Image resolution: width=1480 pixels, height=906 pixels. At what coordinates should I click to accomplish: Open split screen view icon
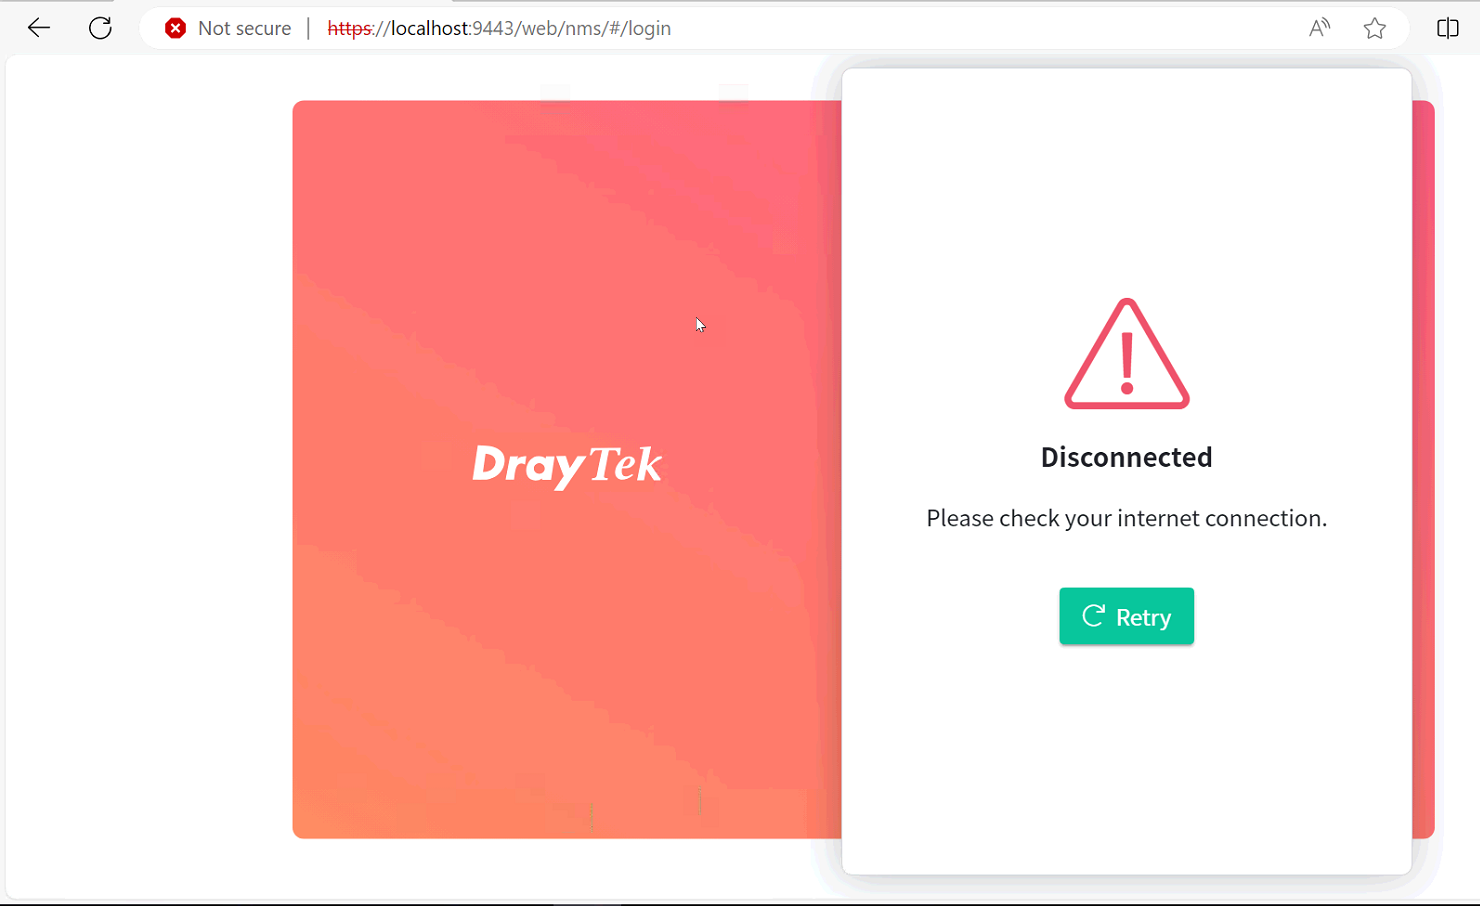pyautogui.click(x=1447, y=28)
